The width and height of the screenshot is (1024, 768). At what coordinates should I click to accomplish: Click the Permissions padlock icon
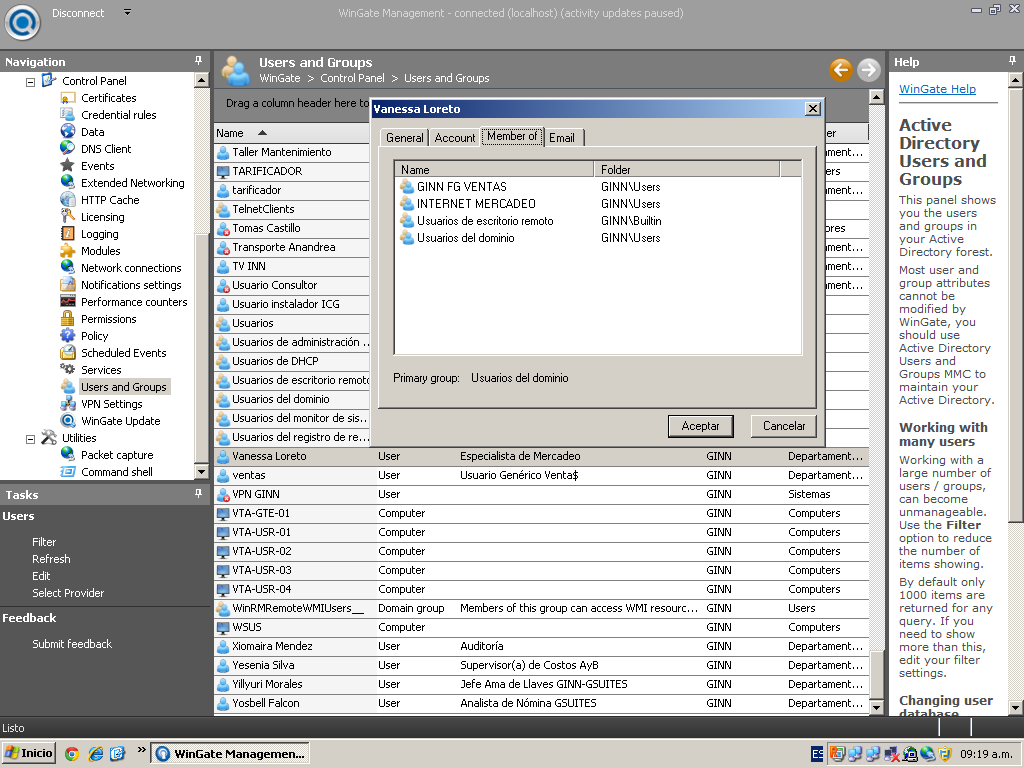pos(68,319)
